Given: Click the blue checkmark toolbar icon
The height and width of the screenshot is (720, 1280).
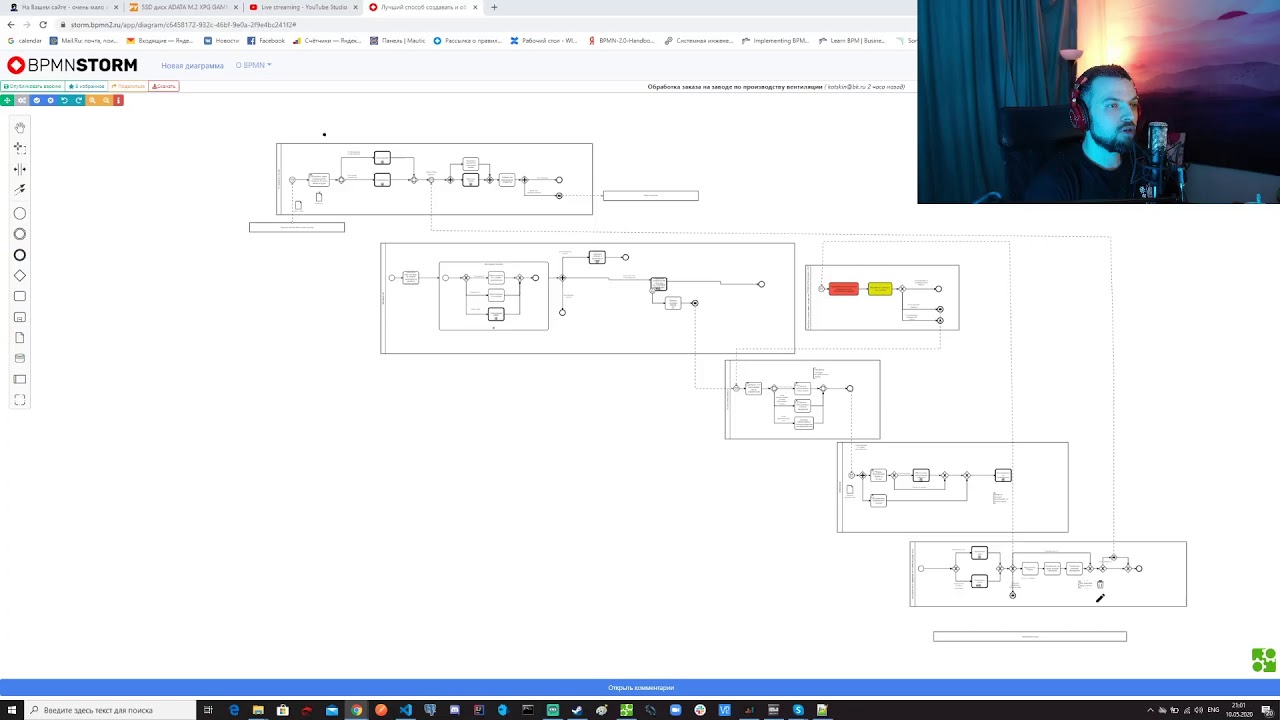Looking at the screenshot, I should pos(36,100).
